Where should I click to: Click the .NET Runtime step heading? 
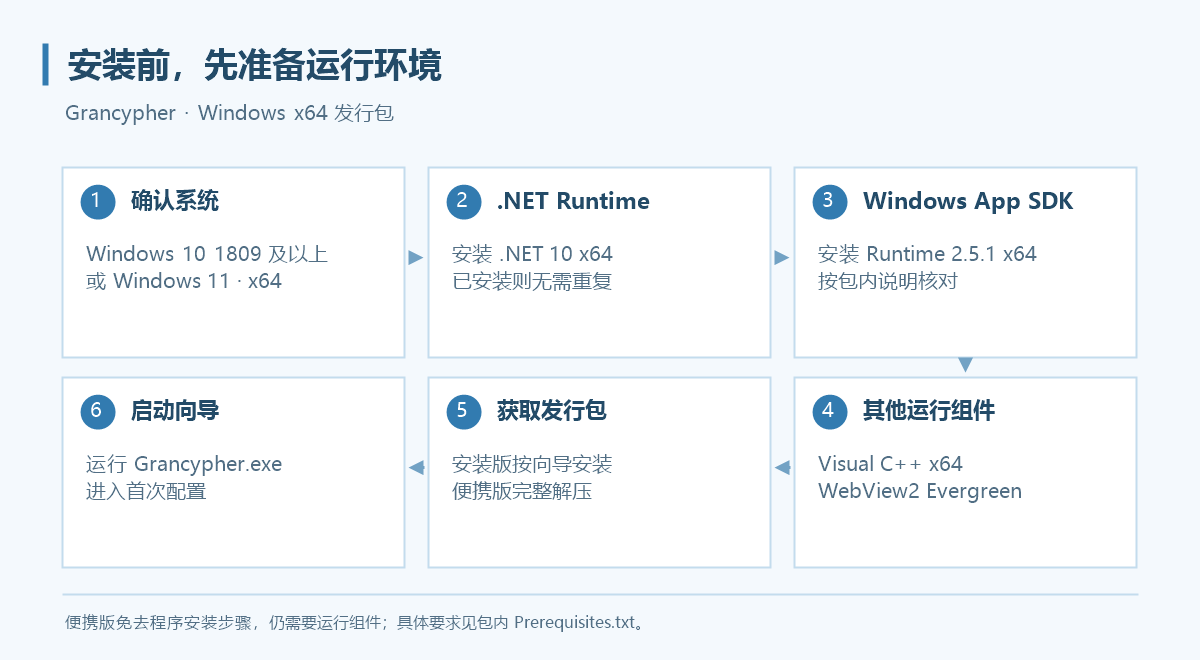573,201
